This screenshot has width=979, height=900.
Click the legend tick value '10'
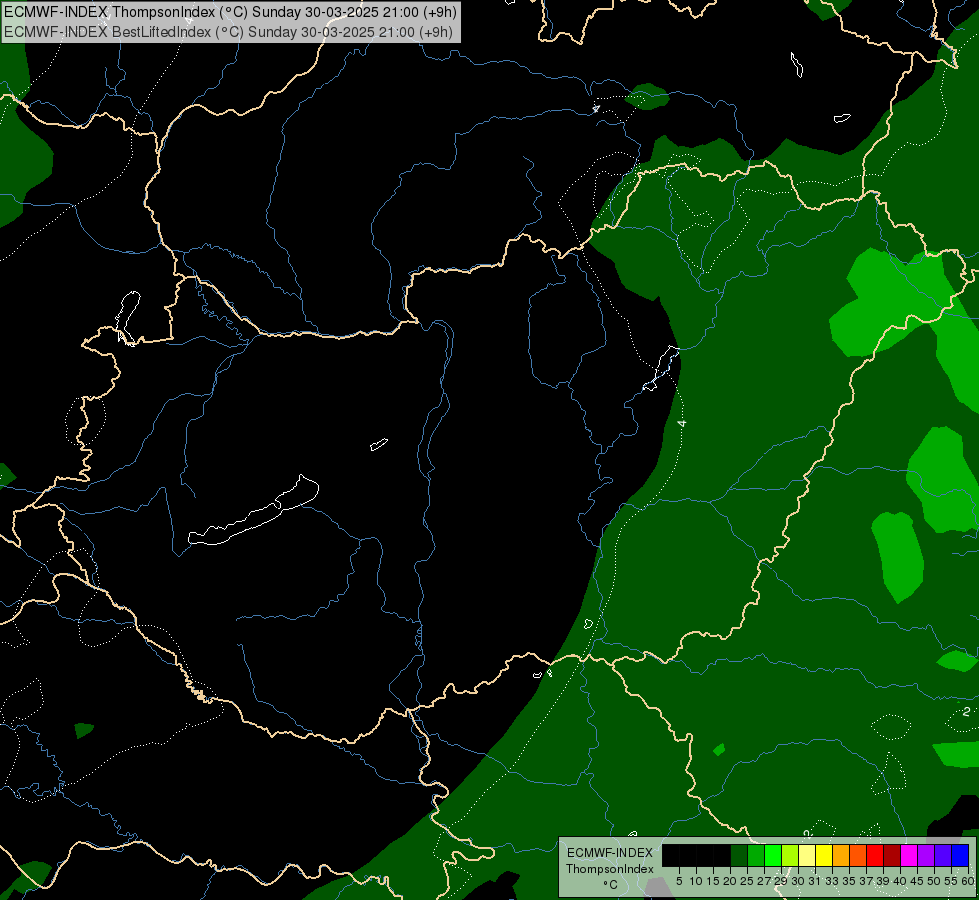[696, 881]
